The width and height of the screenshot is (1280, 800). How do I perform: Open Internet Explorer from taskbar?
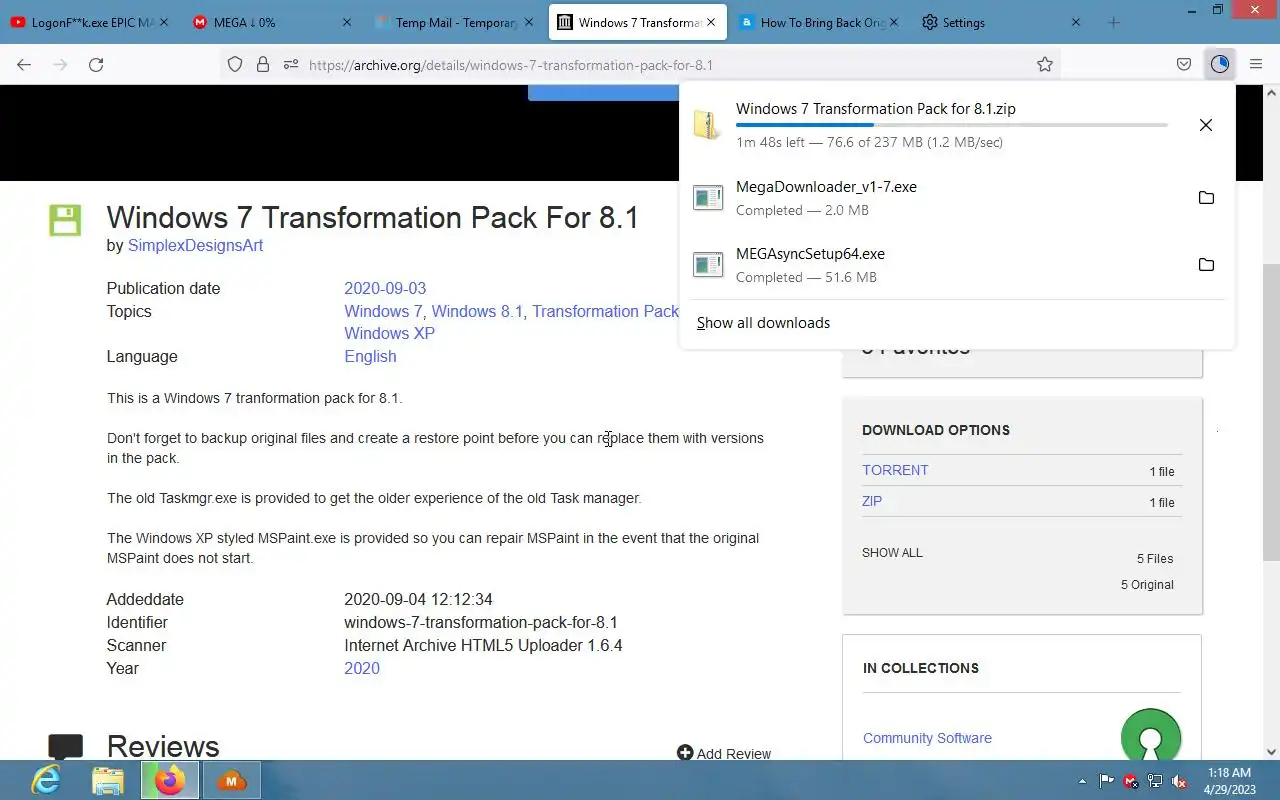click(x=45, y=780)
